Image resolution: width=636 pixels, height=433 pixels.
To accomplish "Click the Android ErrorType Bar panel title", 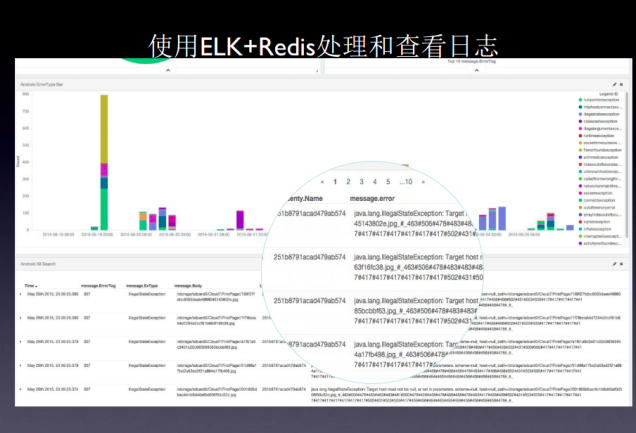I will [42, 85].
